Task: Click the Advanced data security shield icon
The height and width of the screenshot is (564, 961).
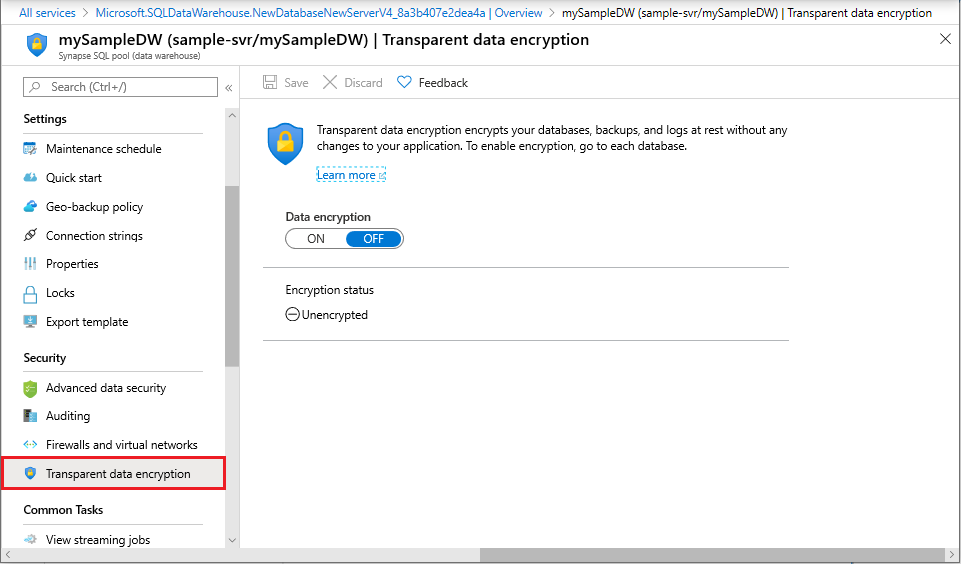Action: [30, 388]
